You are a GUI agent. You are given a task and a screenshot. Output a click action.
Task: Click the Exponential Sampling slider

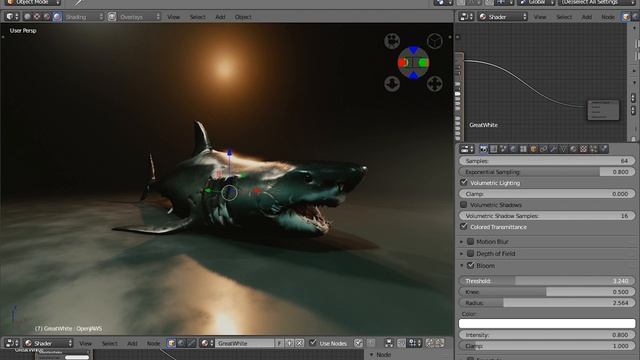point(547,172)
